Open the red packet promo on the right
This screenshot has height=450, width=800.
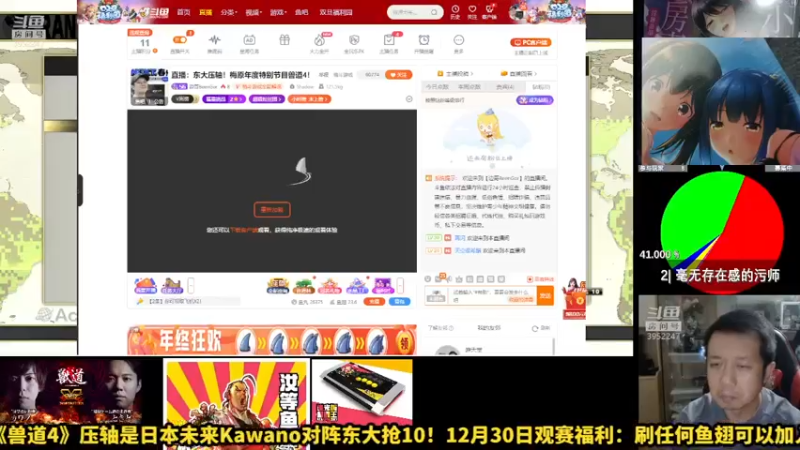tap(574, 298)
